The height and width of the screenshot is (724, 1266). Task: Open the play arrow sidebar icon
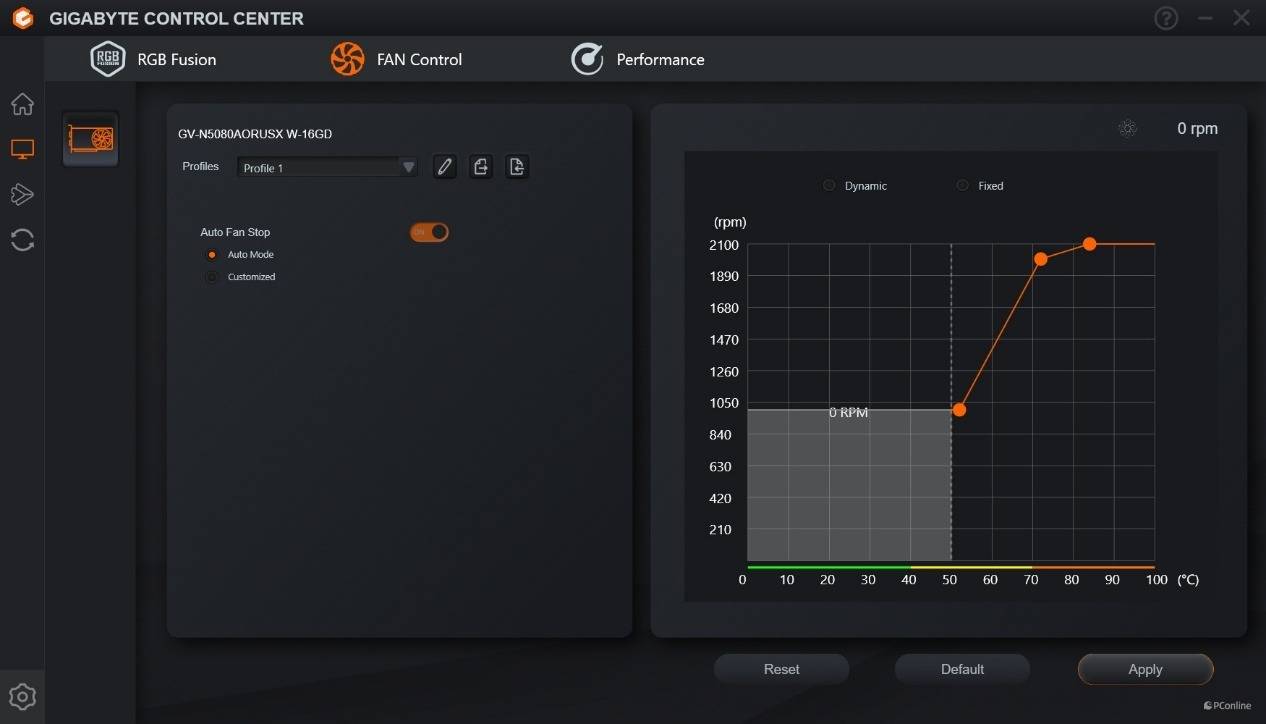22,194
